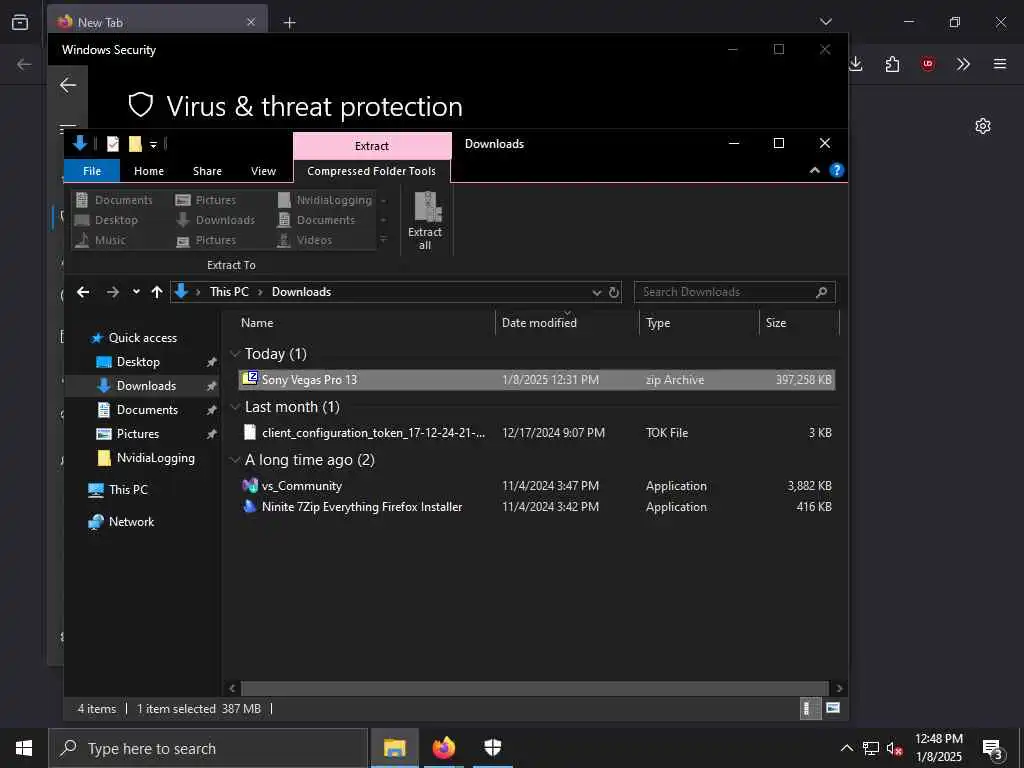Click the horizontal scrollbar in file list
Screen dimensions: 1024x768
(x=534, y=688)
